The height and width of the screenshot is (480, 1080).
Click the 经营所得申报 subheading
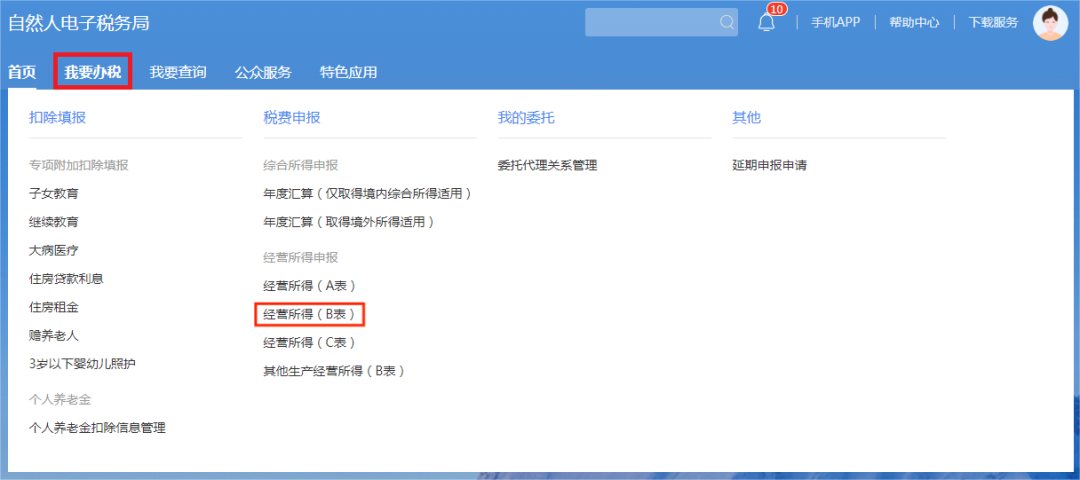pyautogui.click(x=300, y=258)
